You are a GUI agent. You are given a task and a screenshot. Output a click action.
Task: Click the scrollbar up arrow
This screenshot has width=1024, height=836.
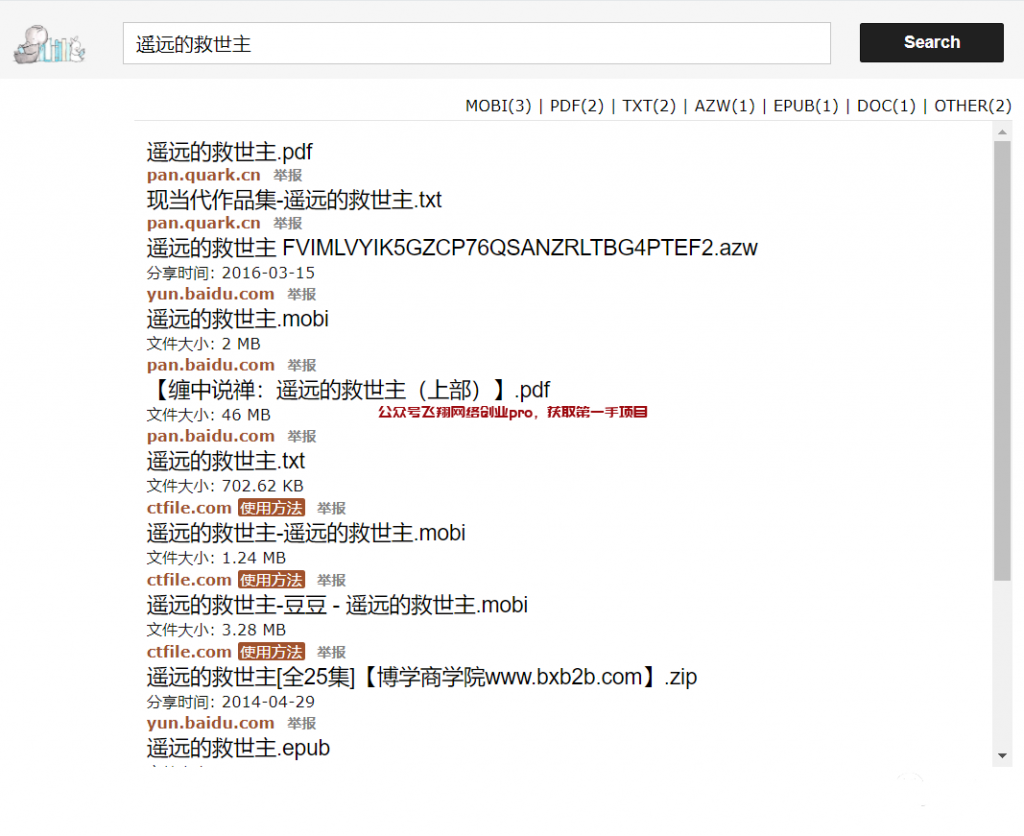pyautogui.click(x=1002, y=132)
